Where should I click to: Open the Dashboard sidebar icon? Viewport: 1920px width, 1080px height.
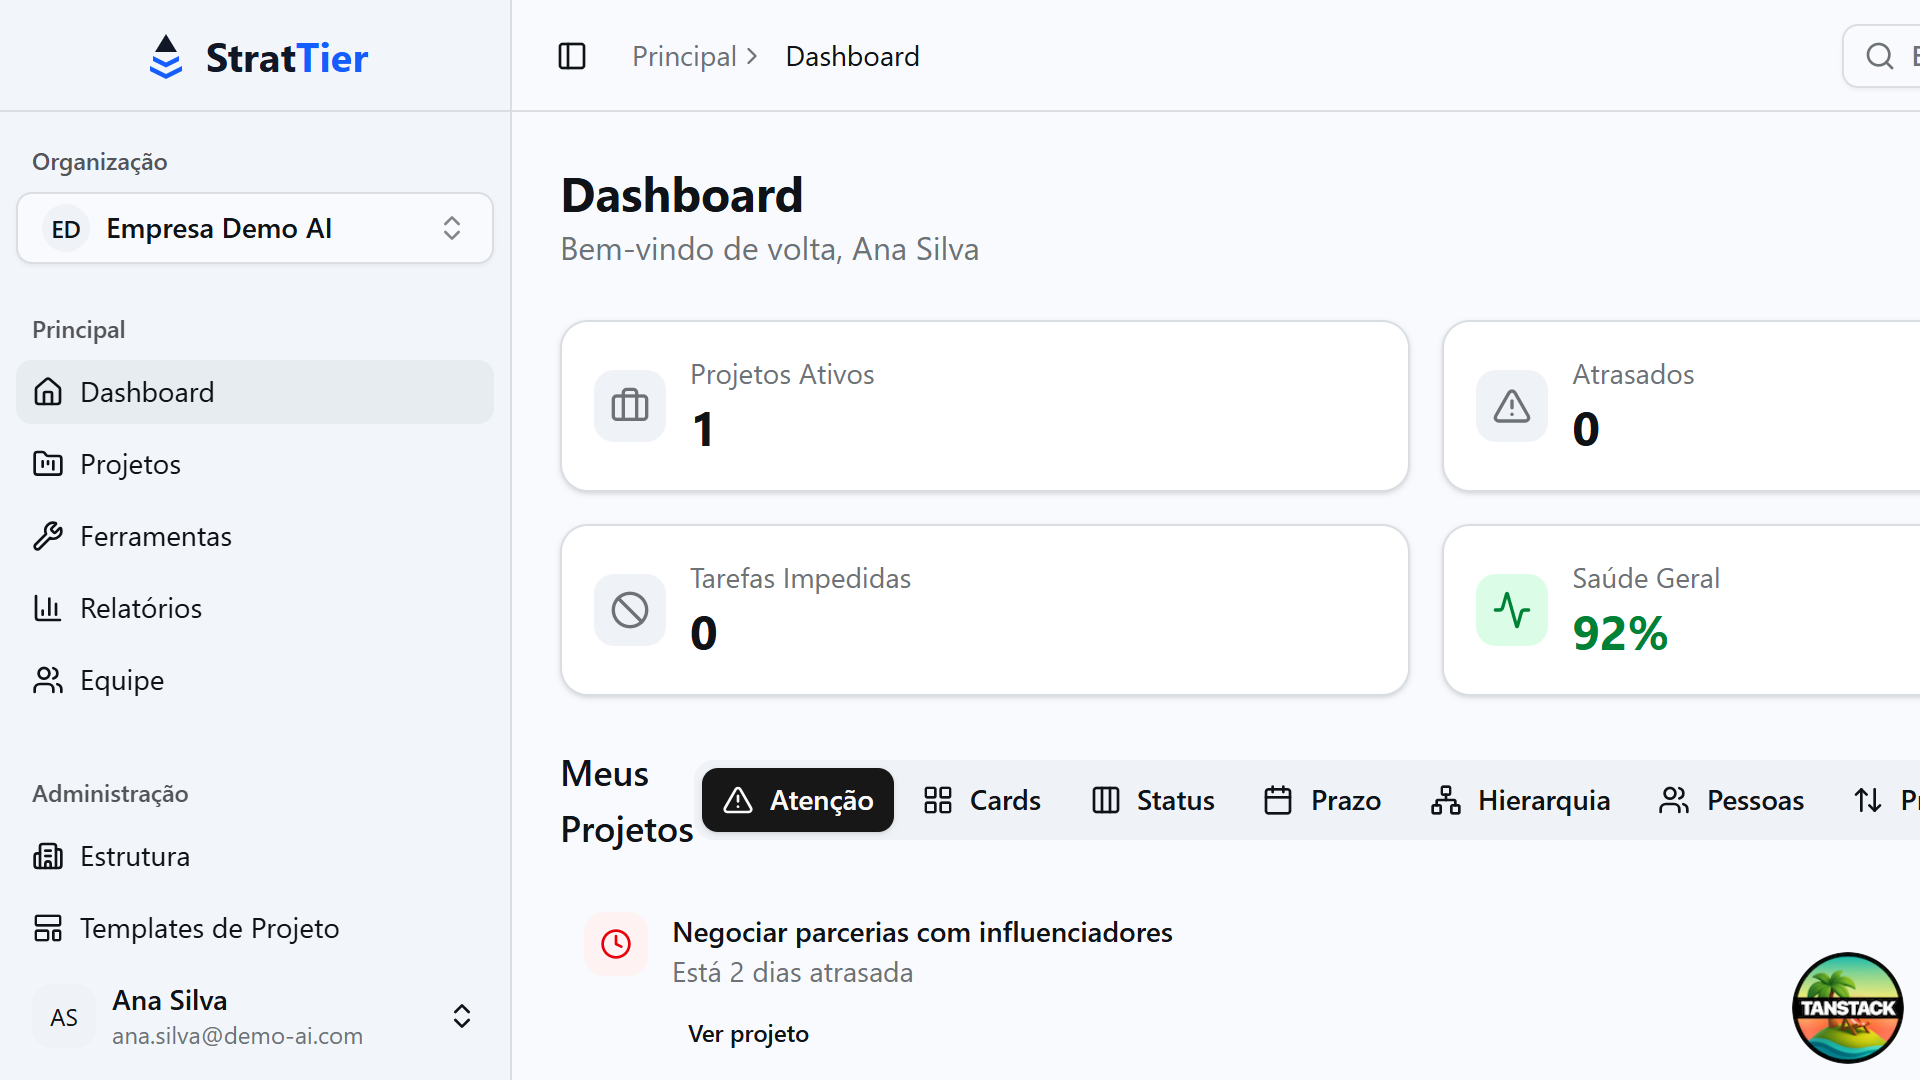click(48, 391)
